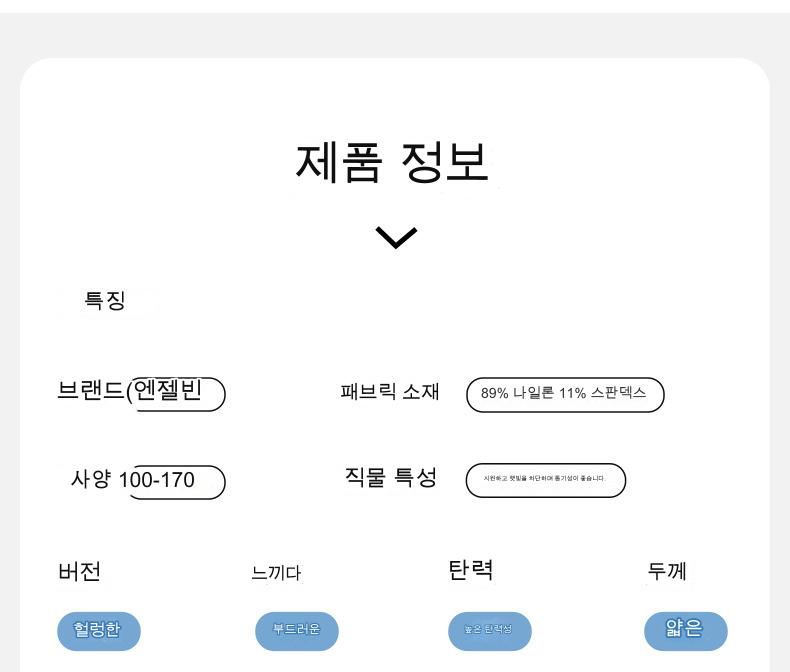
Task: Click the 제품 정보 heading
Action: click(393, 162)
